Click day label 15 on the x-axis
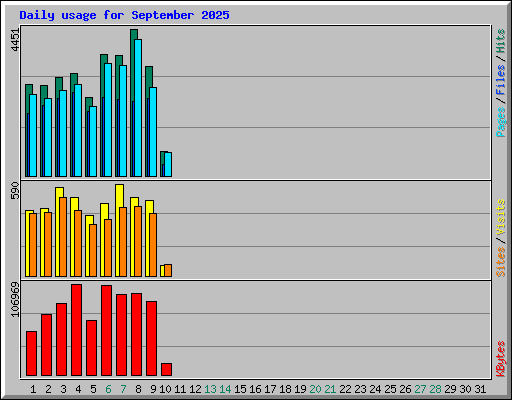 (x=240, y=389)
